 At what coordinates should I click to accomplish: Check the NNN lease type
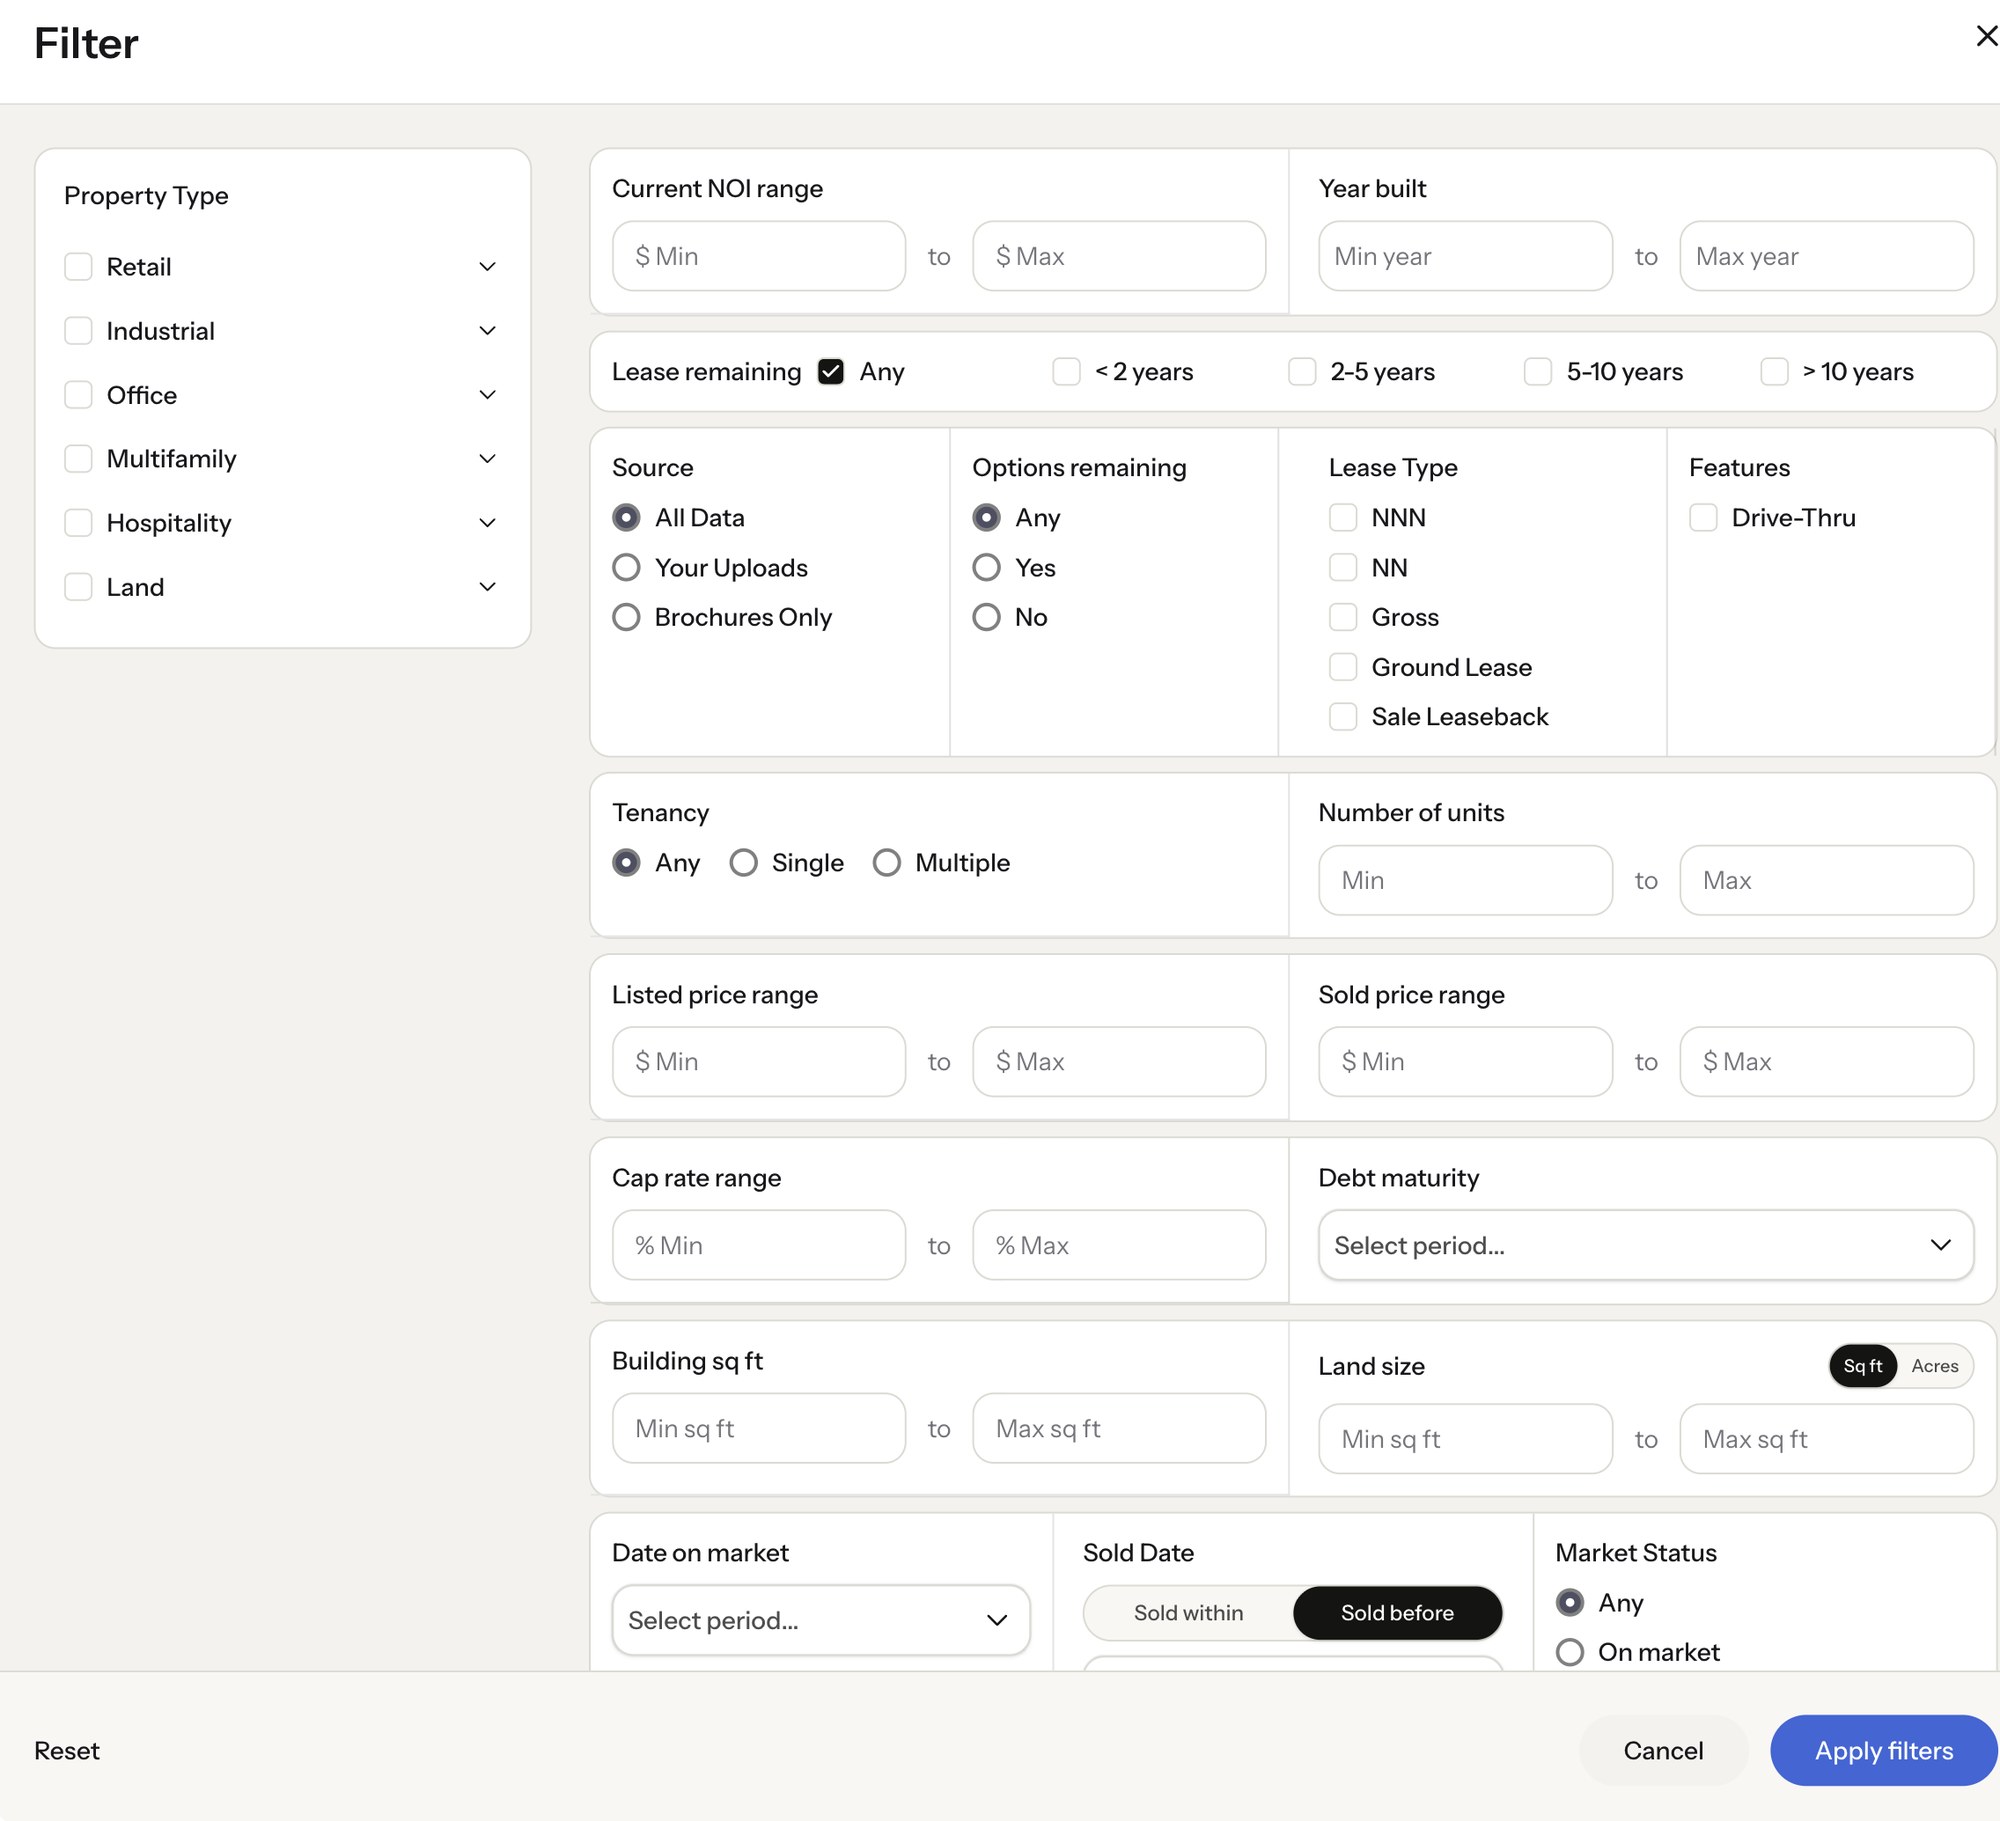(x=1343, y=518)
